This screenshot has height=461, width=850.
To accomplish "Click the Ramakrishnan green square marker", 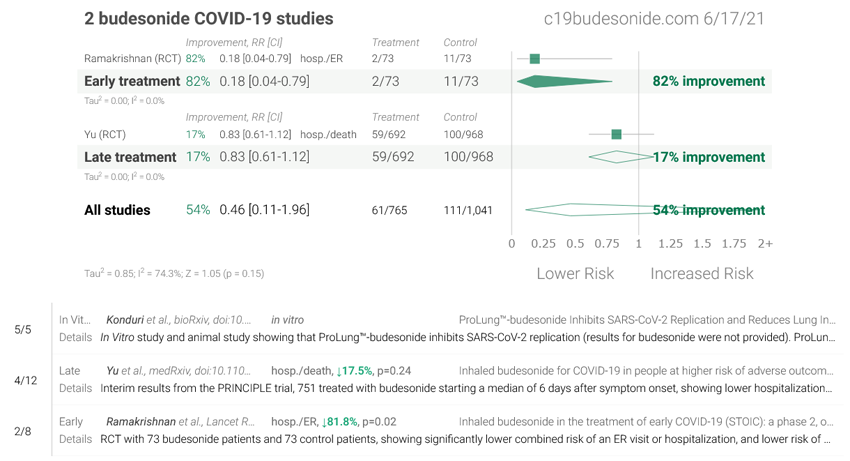I will 535,59.
